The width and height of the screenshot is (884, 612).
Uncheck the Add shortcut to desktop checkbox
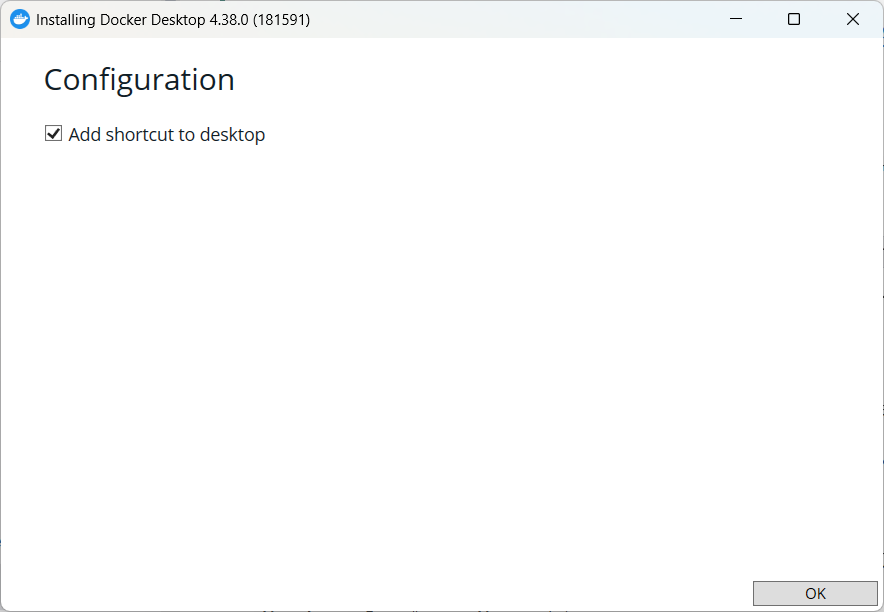pyautogui.click(x=54, y=134)
